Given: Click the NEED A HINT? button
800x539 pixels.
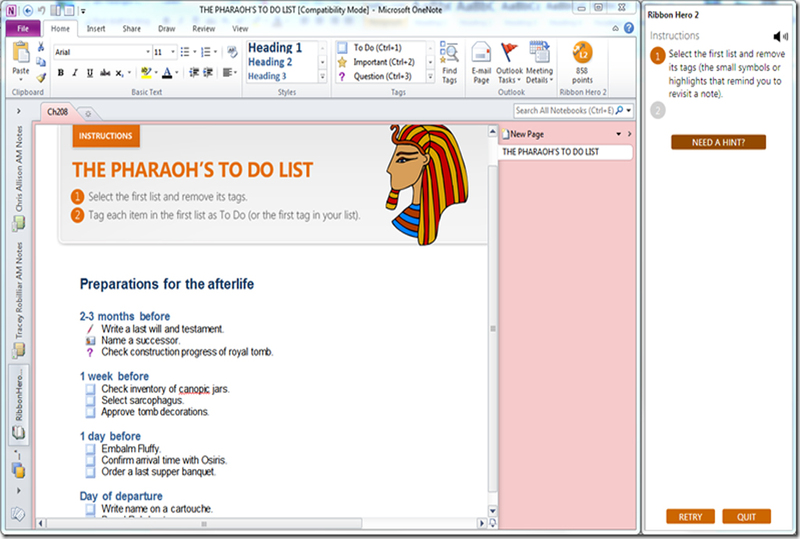Looking at the screenshot, I should click(x=718, y=142).
